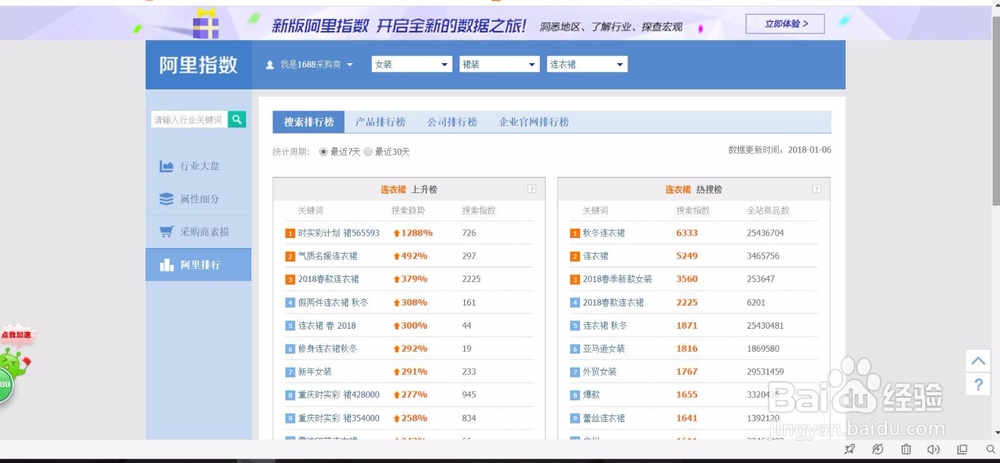This screenshot has width=1000, height=463.
Task: Open keyword 爆款 in 热搜榜
Action: click(591, 395)
